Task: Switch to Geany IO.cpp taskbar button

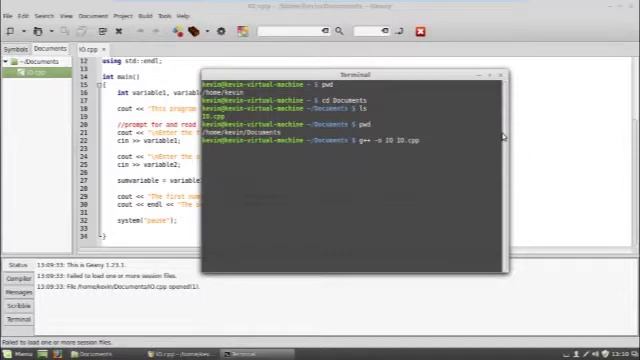Action: tap(180, 354)
